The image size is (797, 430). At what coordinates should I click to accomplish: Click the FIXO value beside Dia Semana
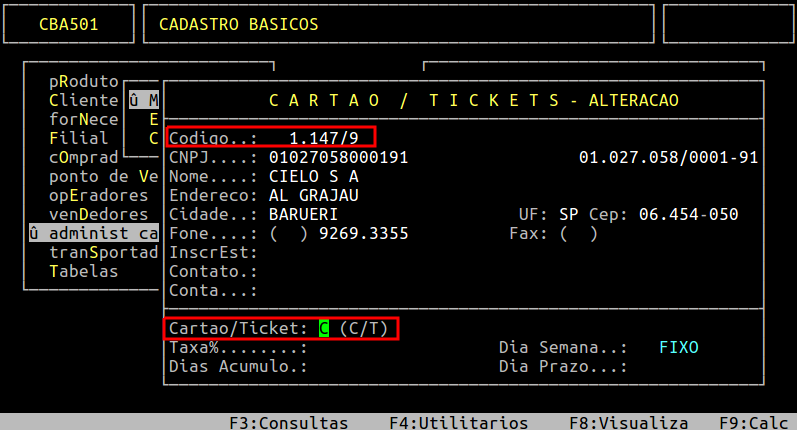679,347
